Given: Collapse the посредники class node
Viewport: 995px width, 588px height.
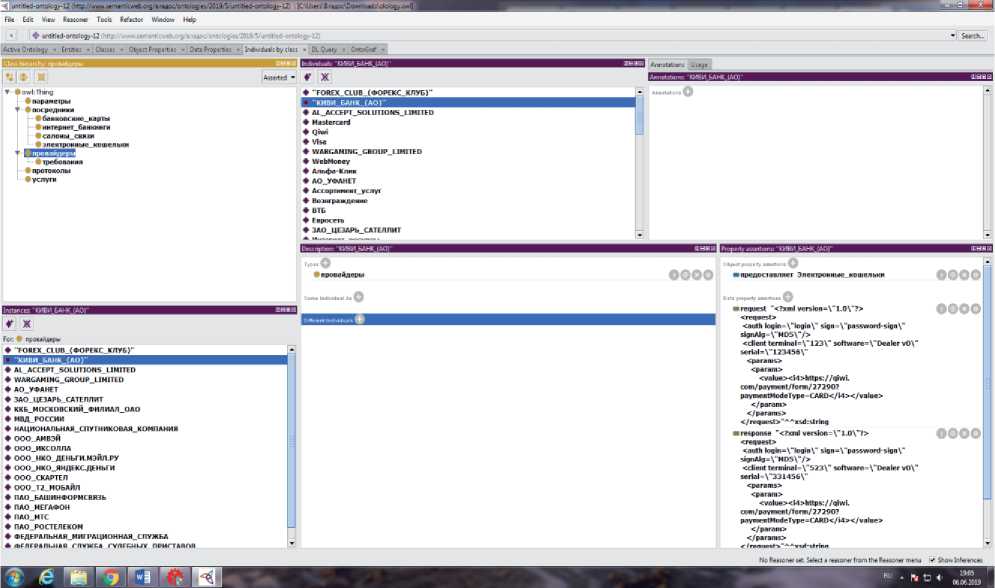Looking at the screenshot, I should tap(18, 110).
